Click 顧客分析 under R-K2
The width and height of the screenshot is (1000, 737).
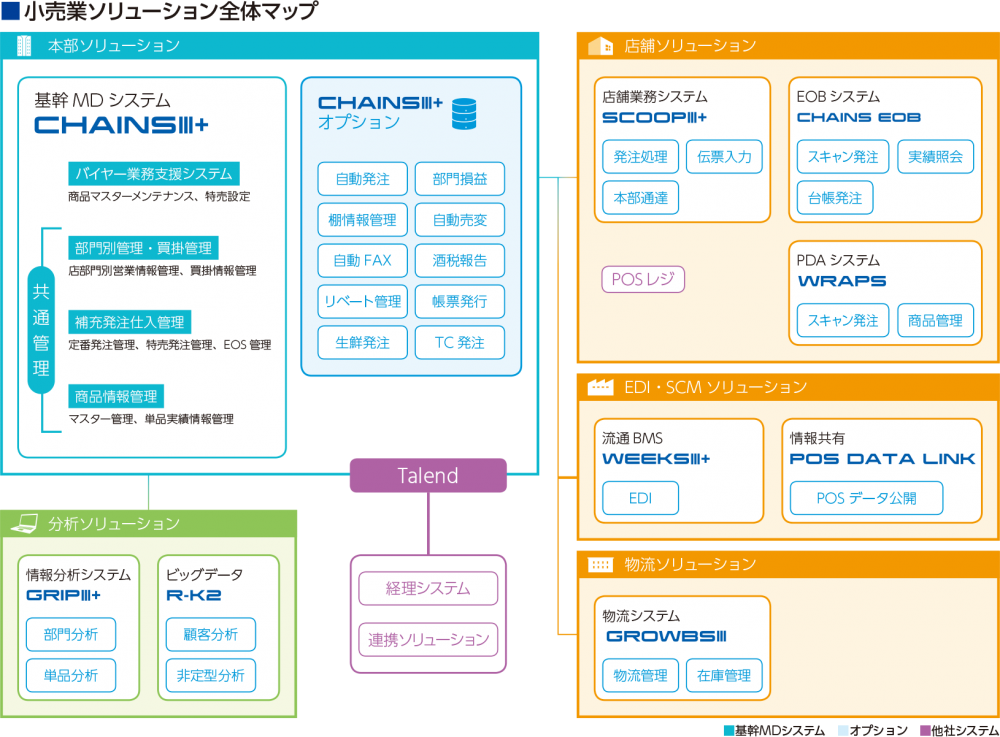click(x=210, y=634)
